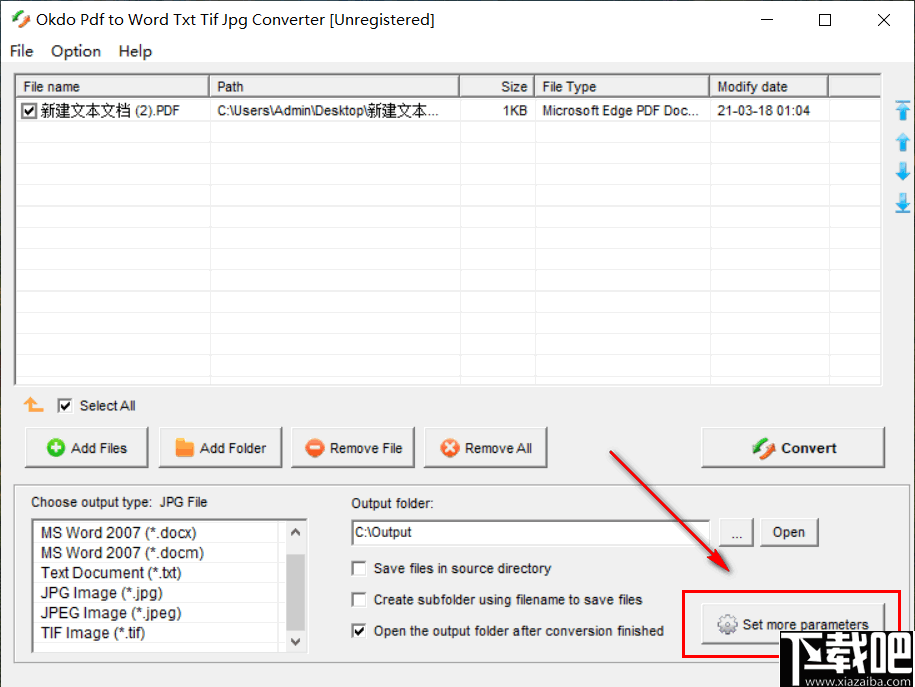The image size is (915, 687).
Task: Click the red Remove All cross icon
Action: 450,447
